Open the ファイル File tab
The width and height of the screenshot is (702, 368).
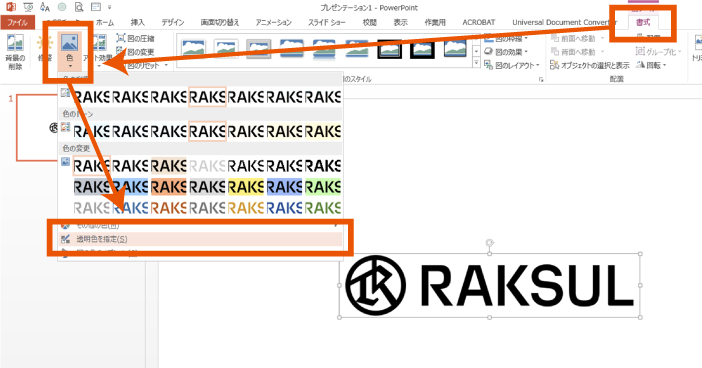coord(17,22)
